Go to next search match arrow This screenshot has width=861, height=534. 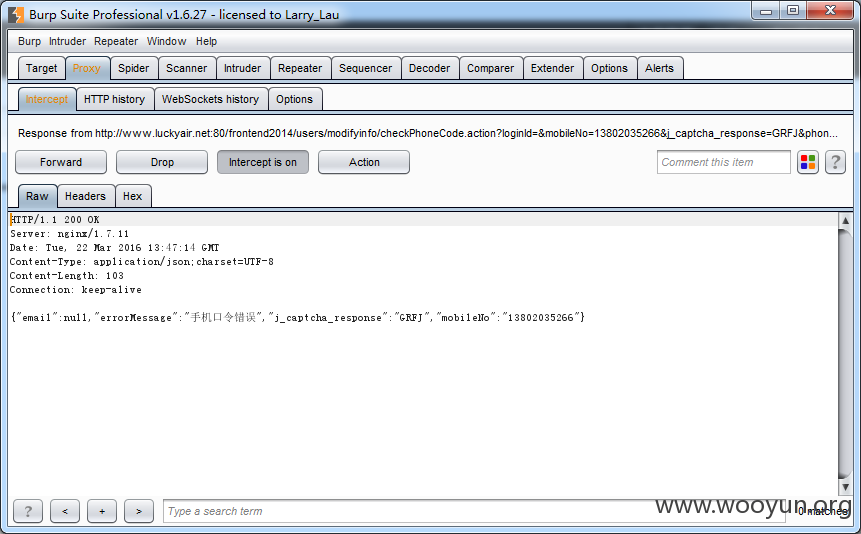[139, 511]
